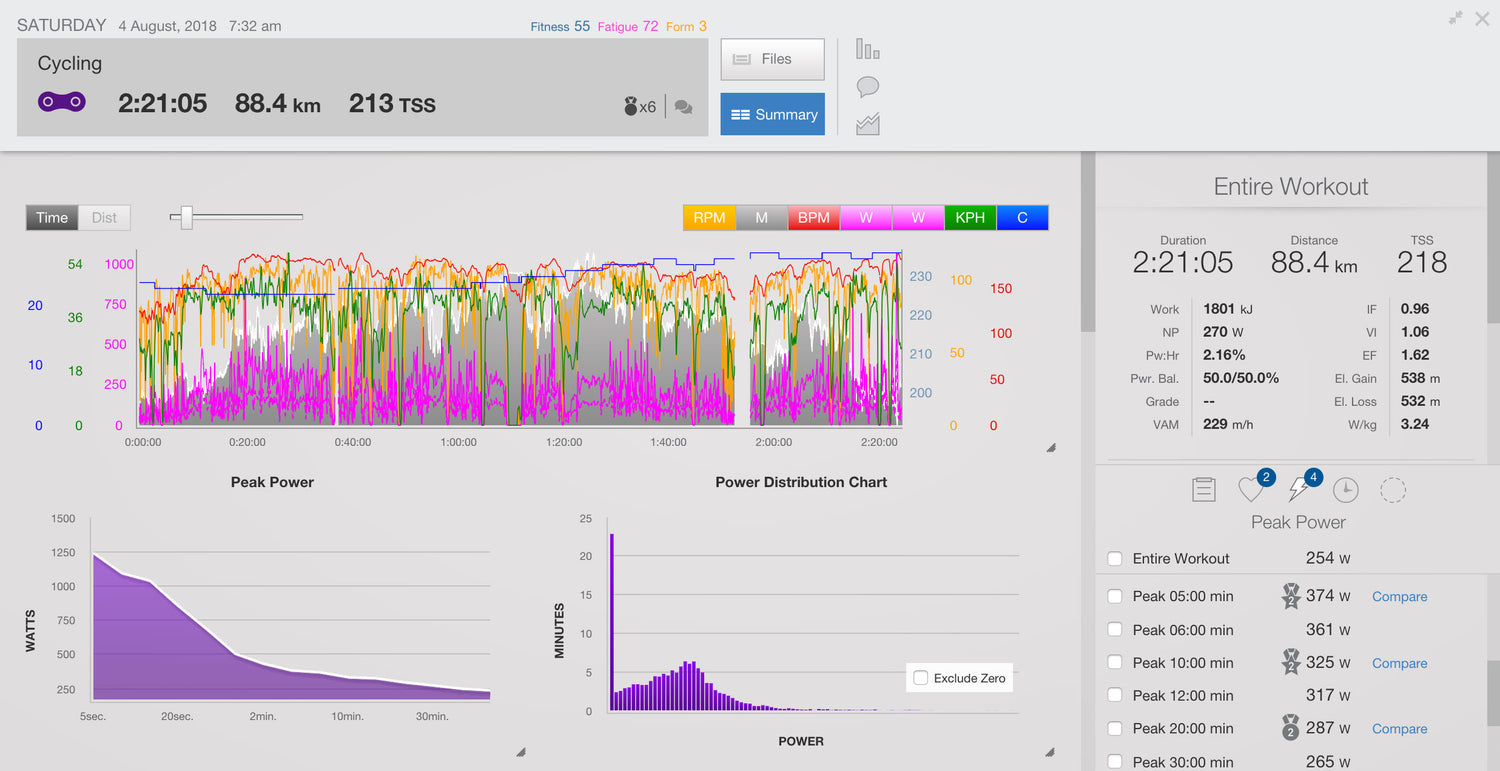Select the lightning bolt power icon

click(1299, 489)
